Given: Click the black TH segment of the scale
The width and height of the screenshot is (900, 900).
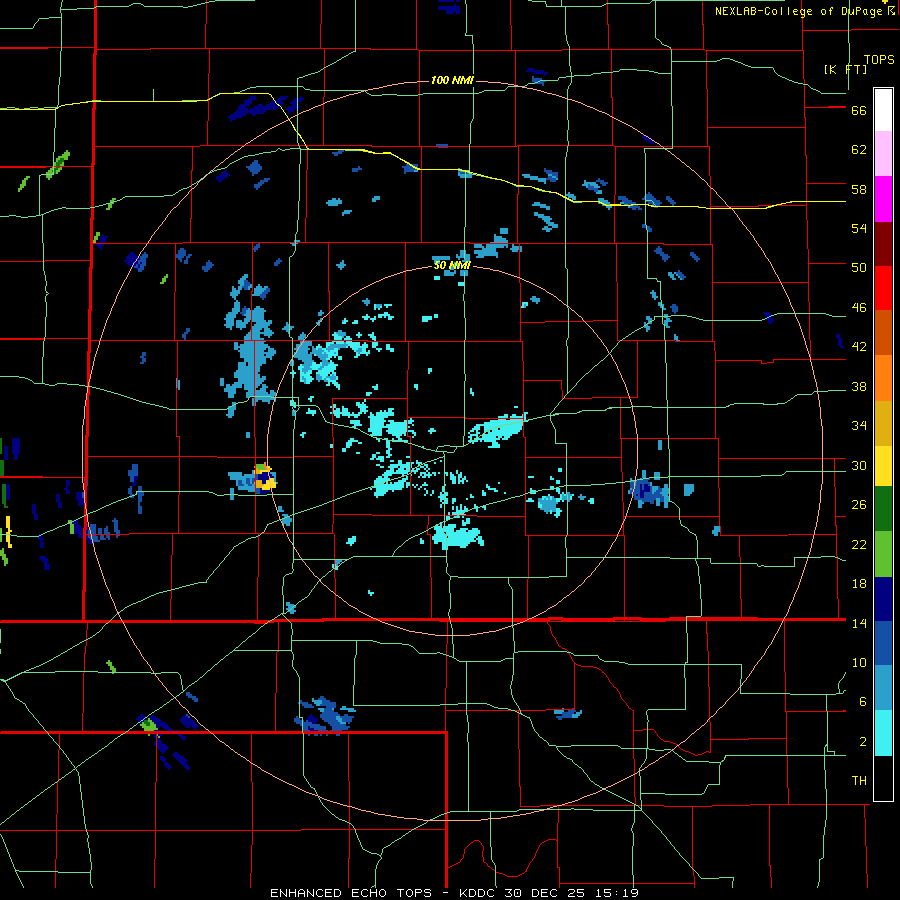Looking at the screenshot, I should [883, 778].
